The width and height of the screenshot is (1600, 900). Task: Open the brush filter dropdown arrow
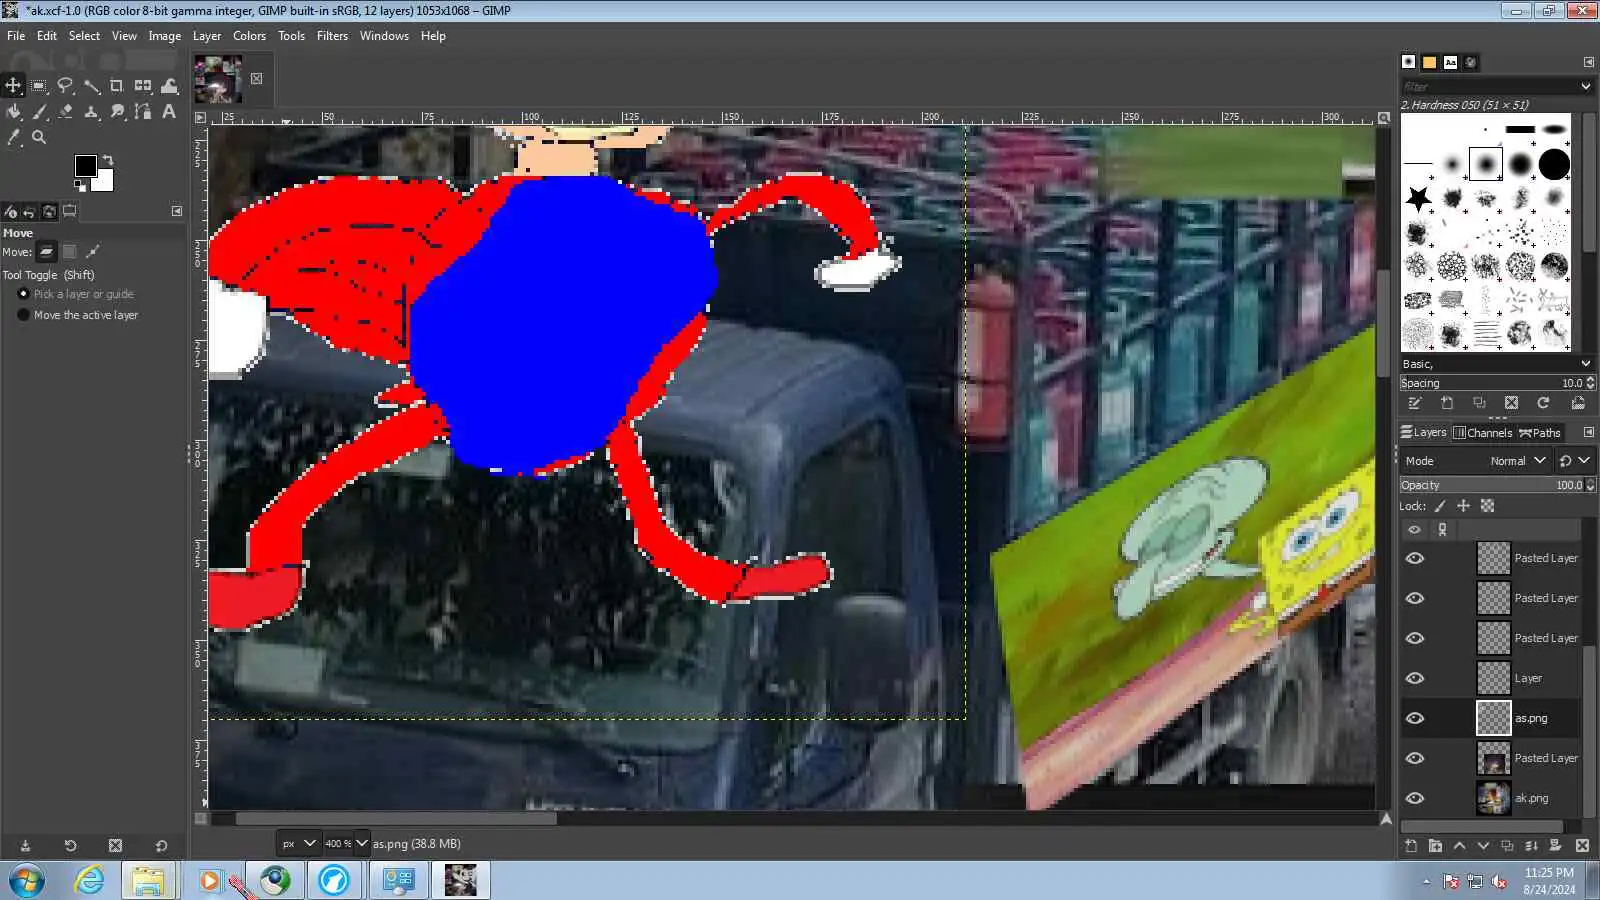pos(1585,87)
